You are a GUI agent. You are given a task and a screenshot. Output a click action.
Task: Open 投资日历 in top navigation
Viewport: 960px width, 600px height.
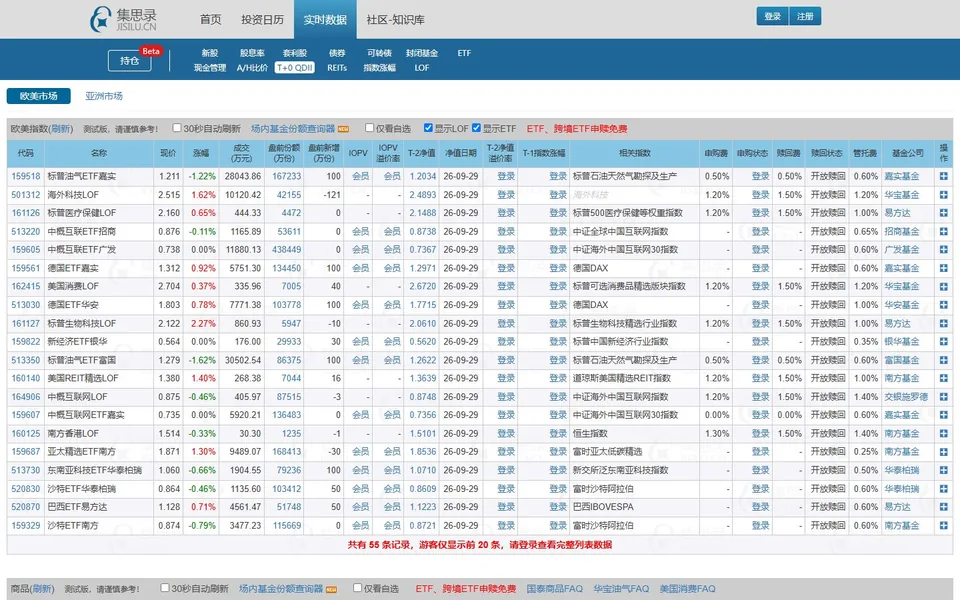[263, 20]
